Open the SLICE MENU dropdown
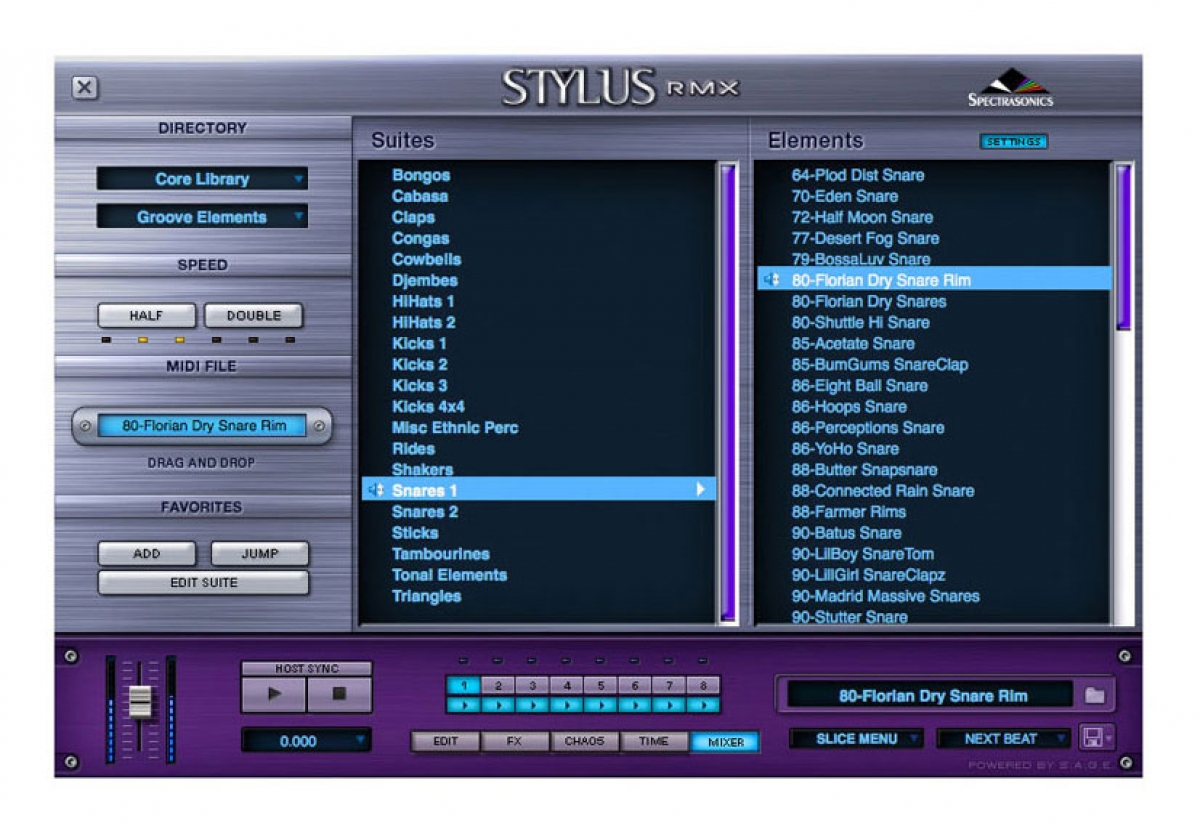This screenshot has width=1200, height=831. (856, 739)
